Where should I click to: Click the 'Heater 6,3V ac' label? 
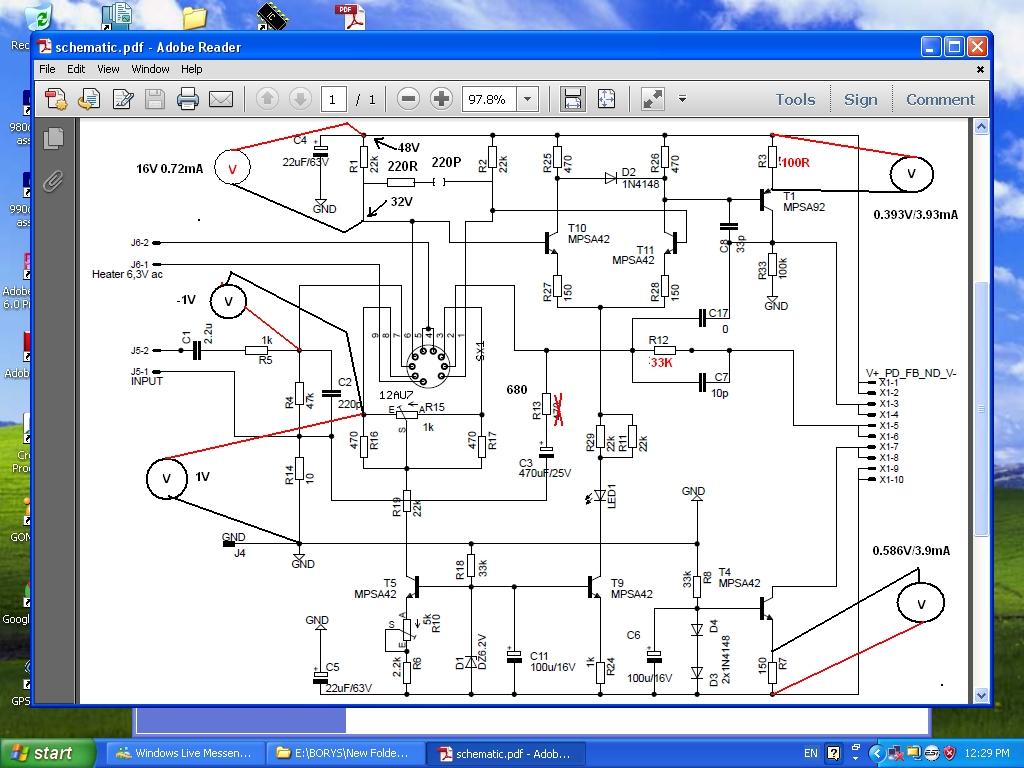tap(127, 274)
